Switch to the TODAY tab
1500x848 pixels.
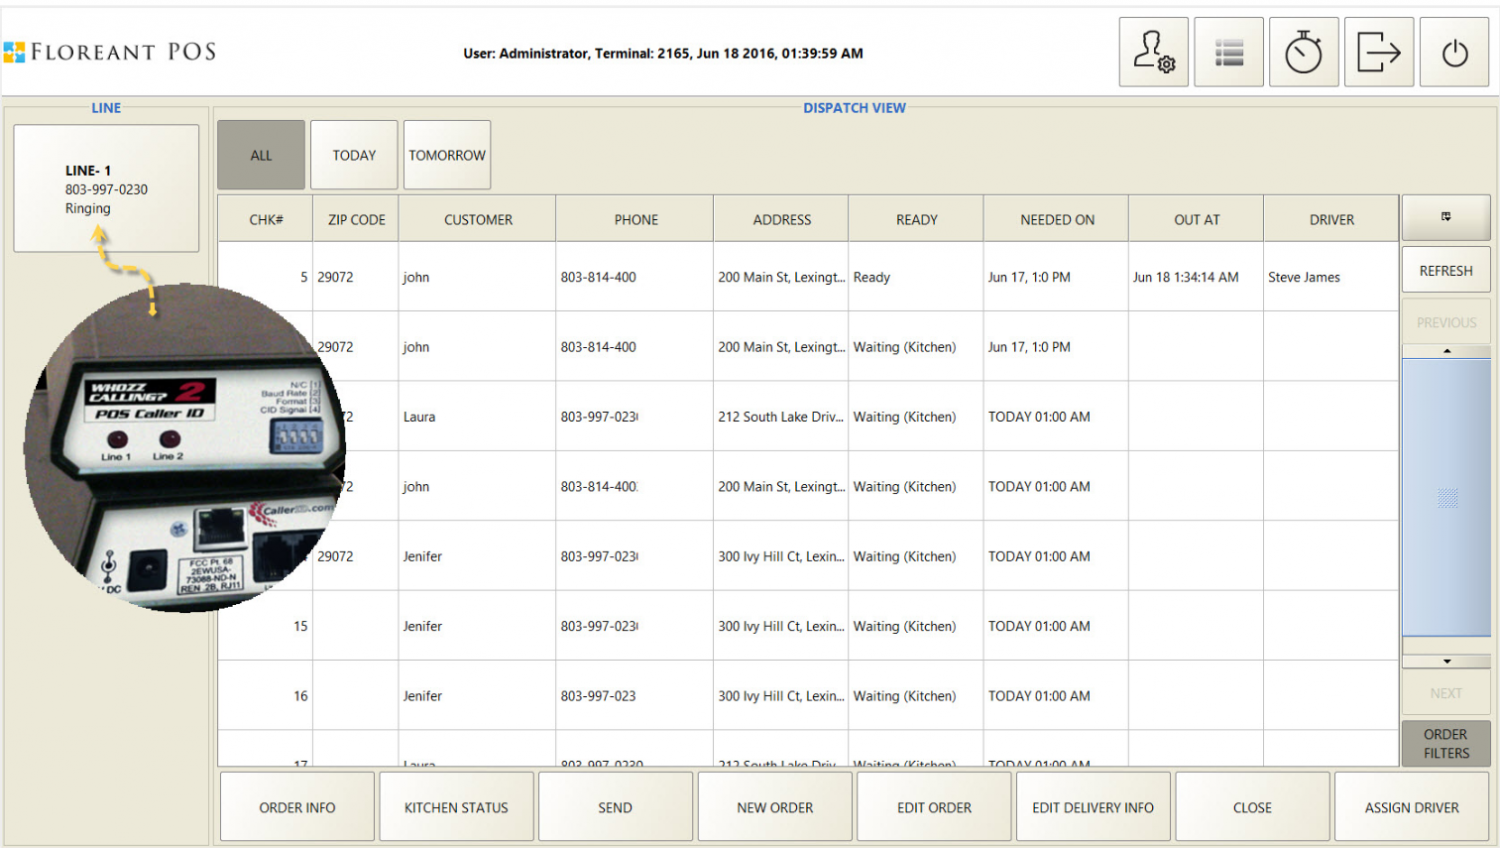353,154
